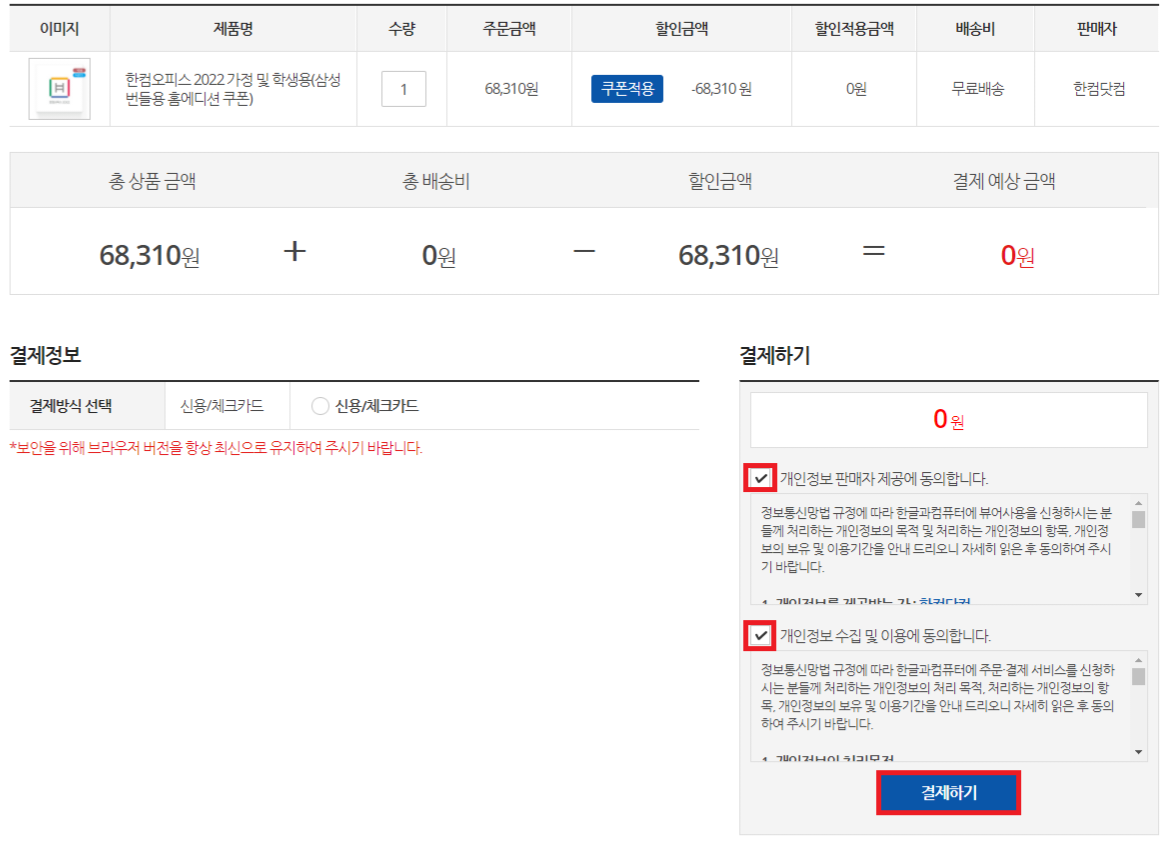Uncheck 개인정보 판매자 제공에 동의합니다 checkbox
Screen dimensions: 1172x844
(760, 478)
